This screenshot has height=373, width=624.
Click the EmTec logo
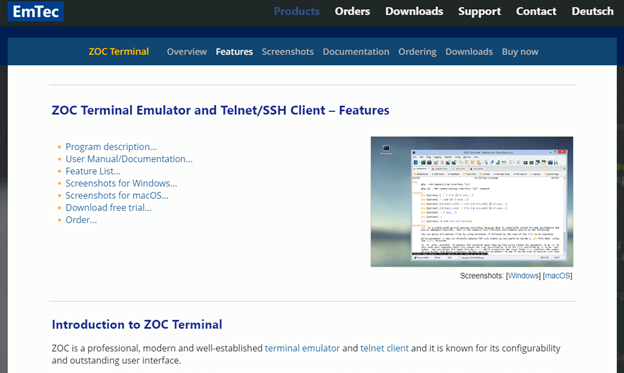point(35,12)
